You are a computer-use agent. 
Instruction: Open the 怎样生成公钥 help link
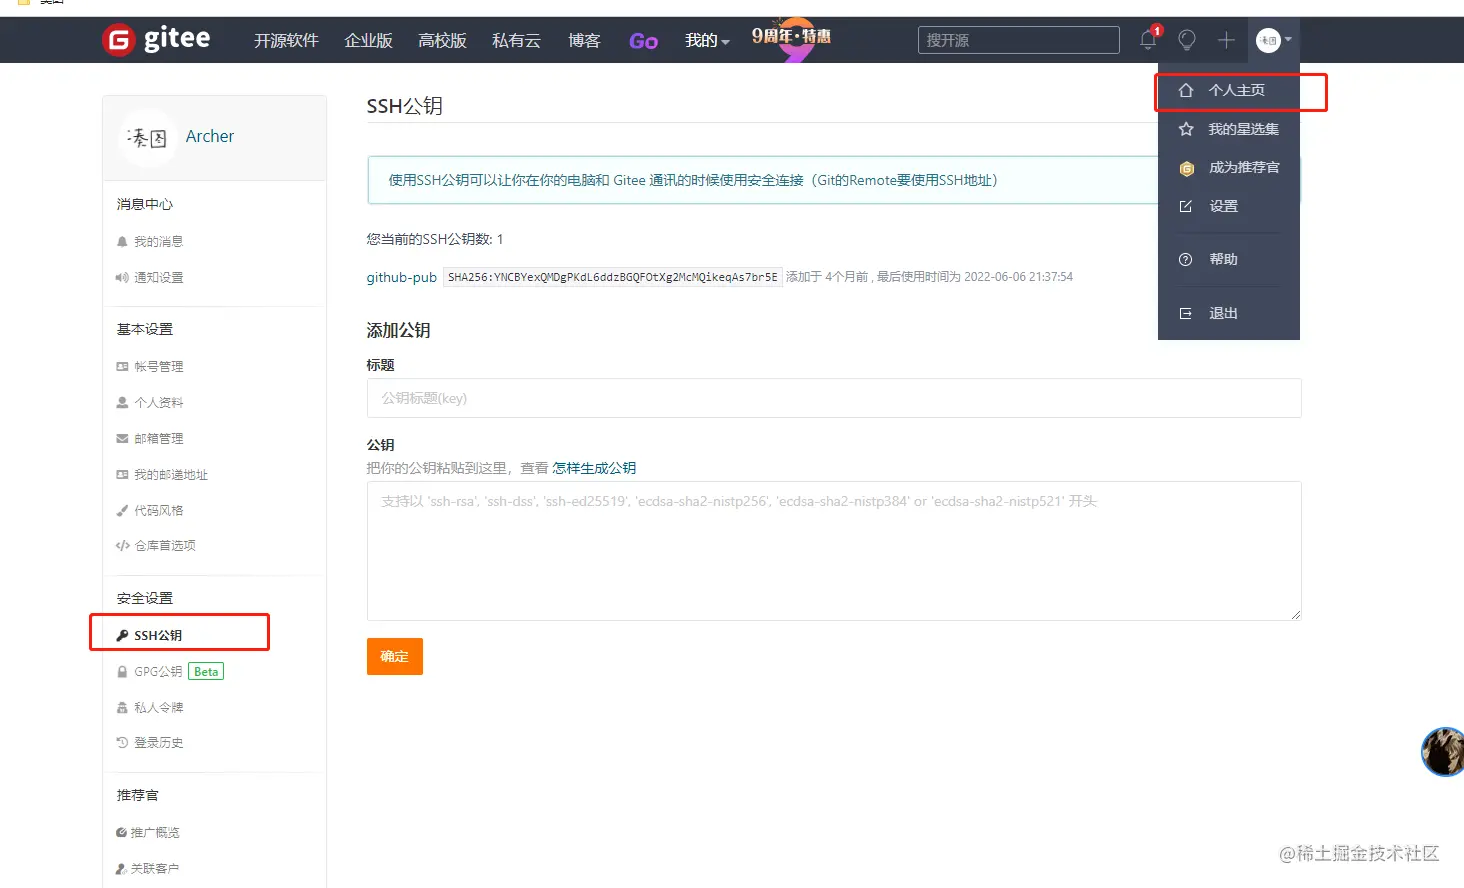pos(594,468)
